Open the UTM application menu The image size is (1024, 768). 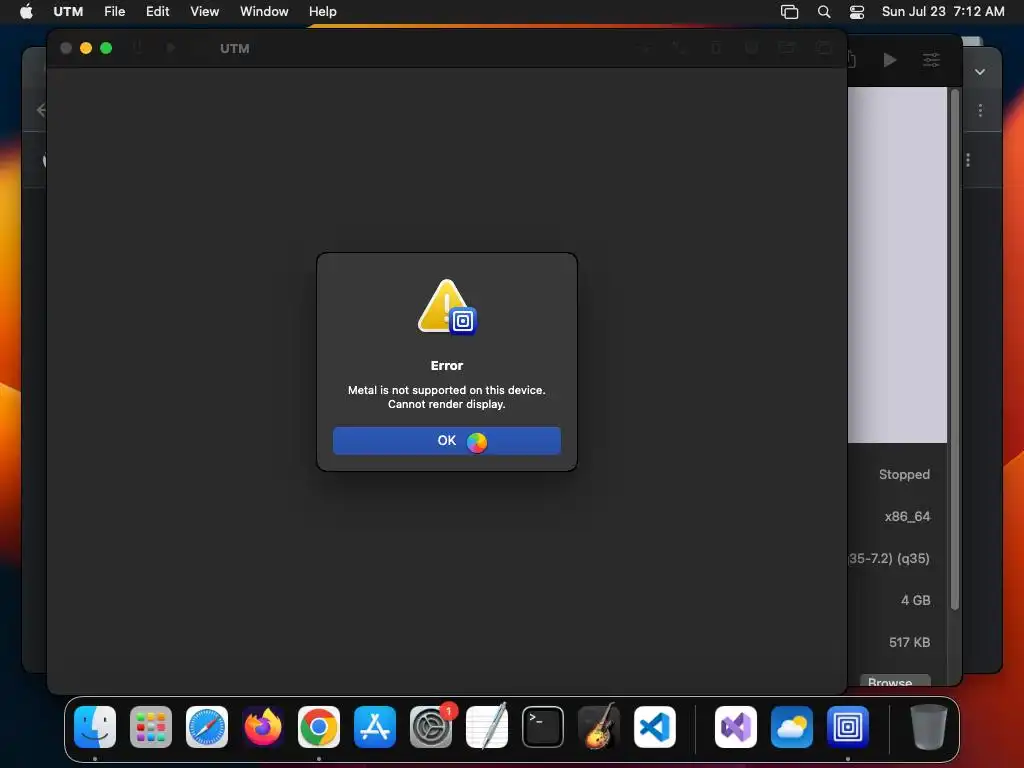(x=68, y=12)
